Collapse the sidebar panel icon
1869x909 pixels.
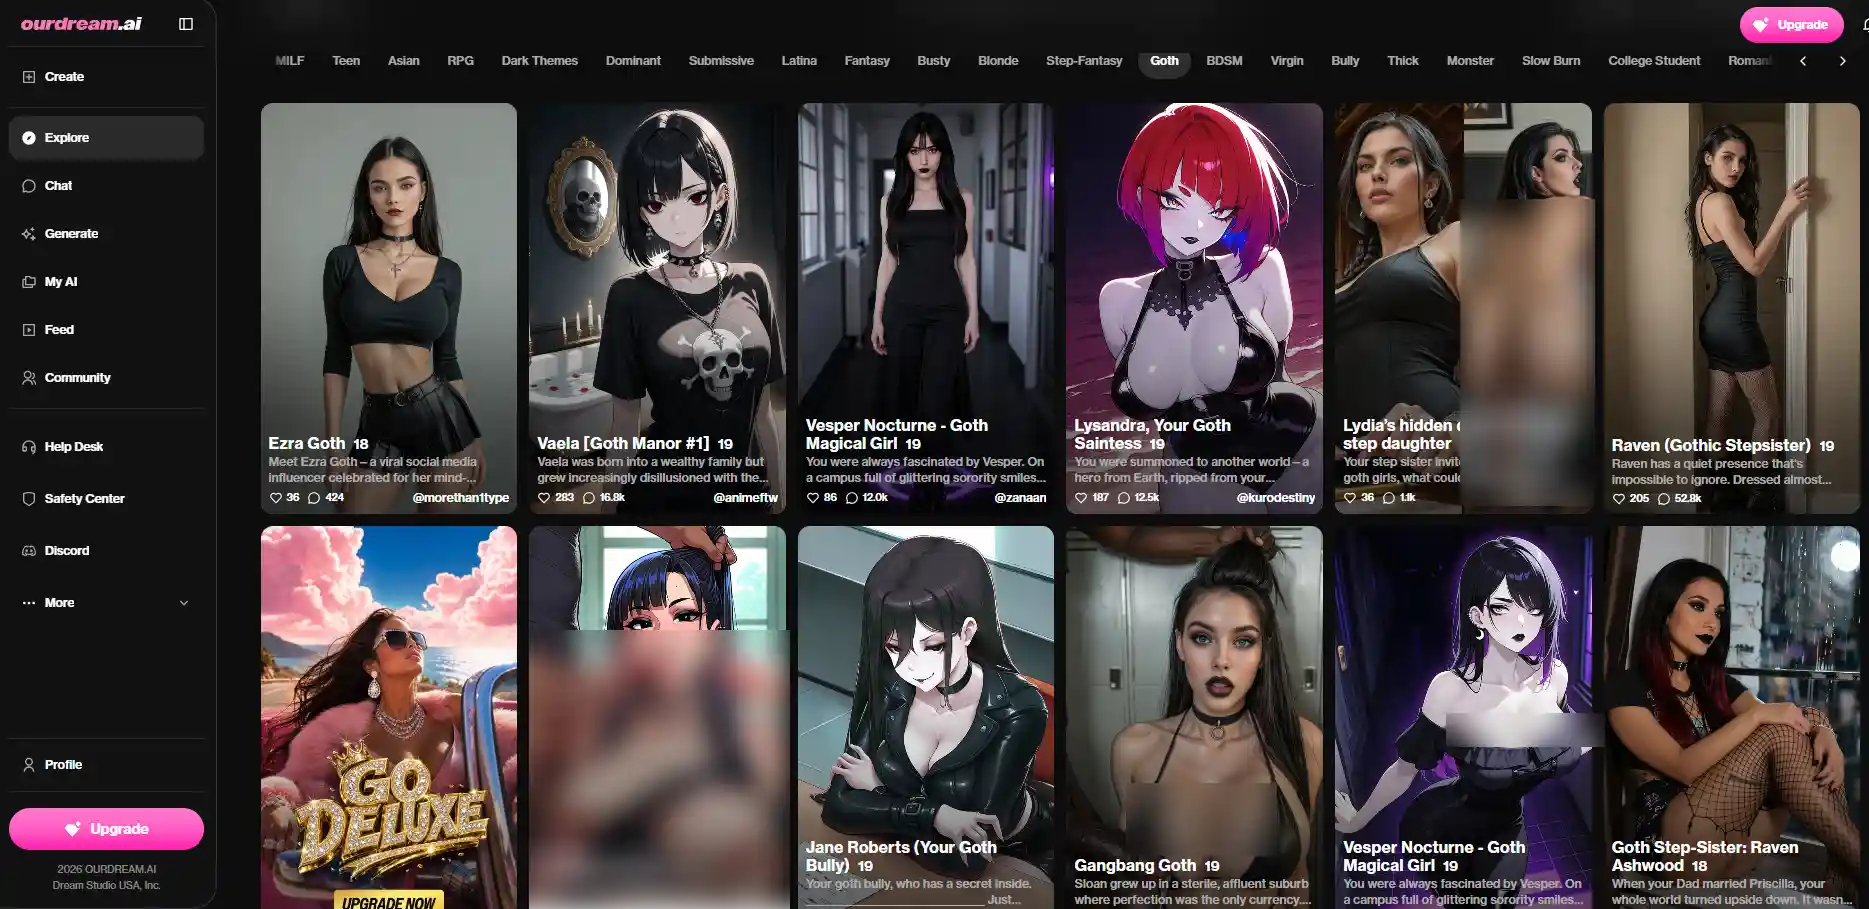[186, 24]
